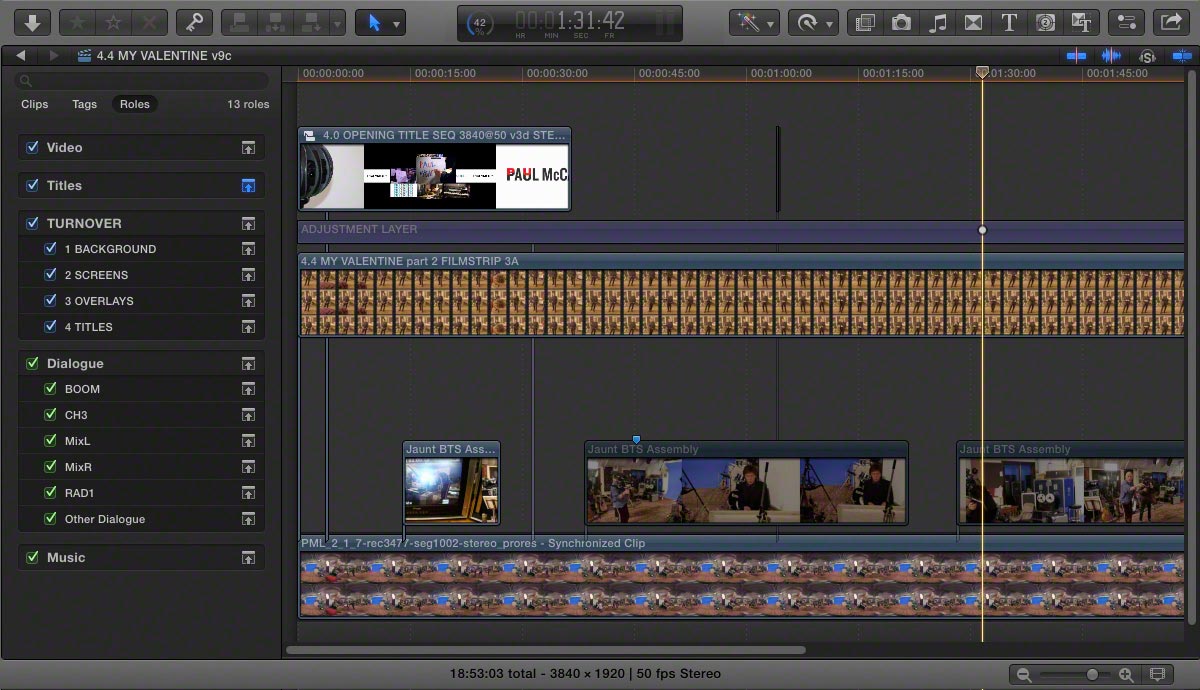Minimize clips for the Music role
Viewport: 1200px width, 690px height.
point(248,558)
